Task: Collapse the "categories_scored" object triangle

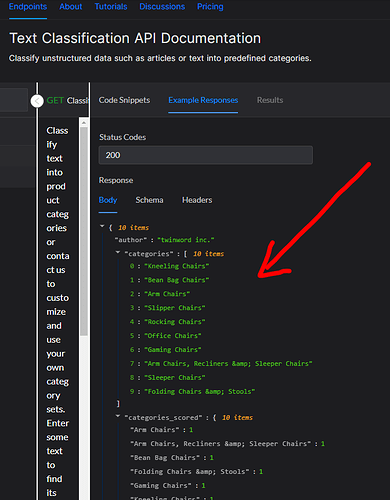Action: point(118,416)
